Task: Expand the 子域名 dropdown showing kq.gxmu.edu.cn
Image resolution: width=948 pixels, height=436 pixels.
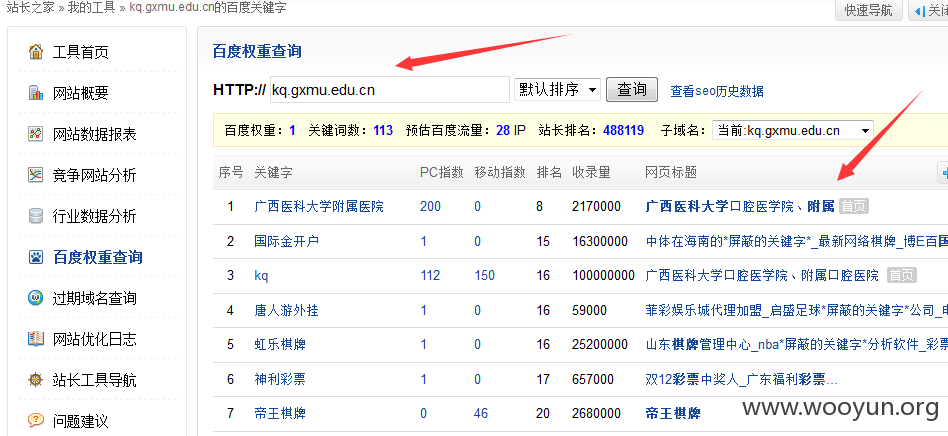Action: click(793, 130)
